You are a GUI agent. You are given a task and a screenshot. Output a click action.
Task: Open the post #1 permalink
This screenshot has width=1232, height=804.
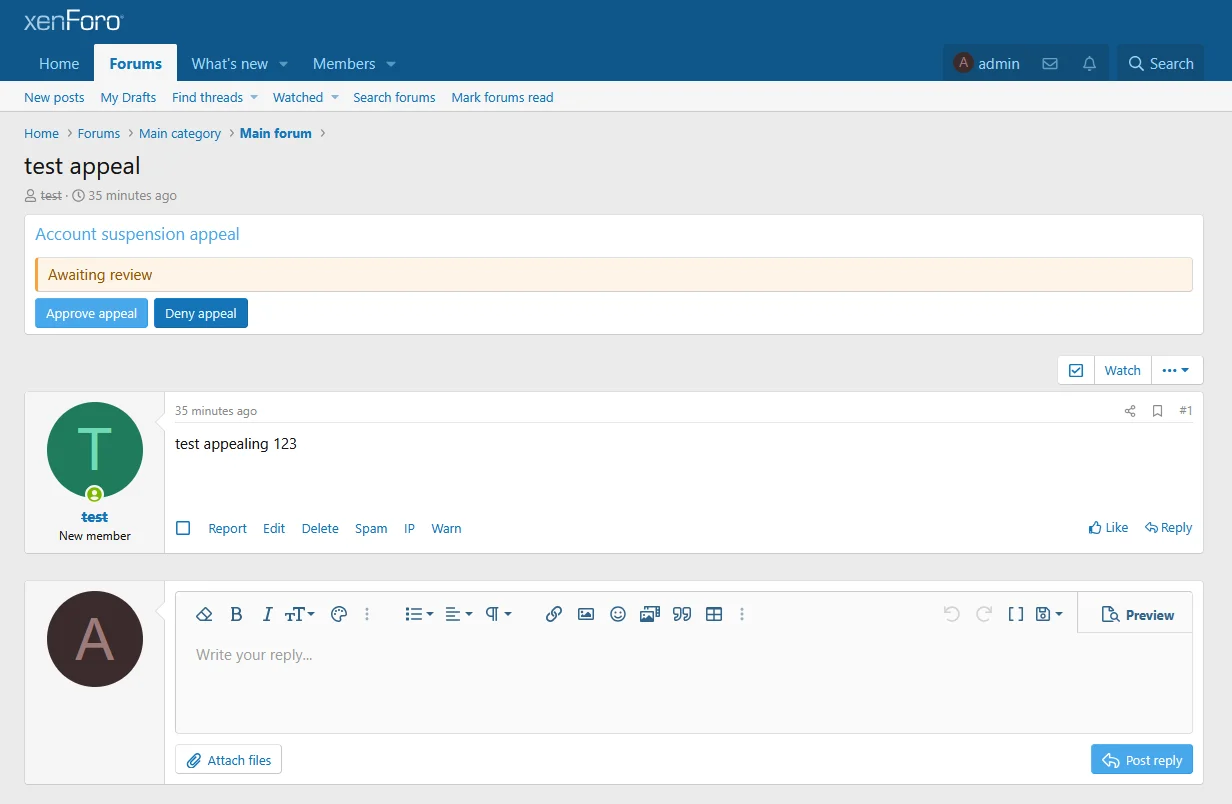pos(1185,411)
